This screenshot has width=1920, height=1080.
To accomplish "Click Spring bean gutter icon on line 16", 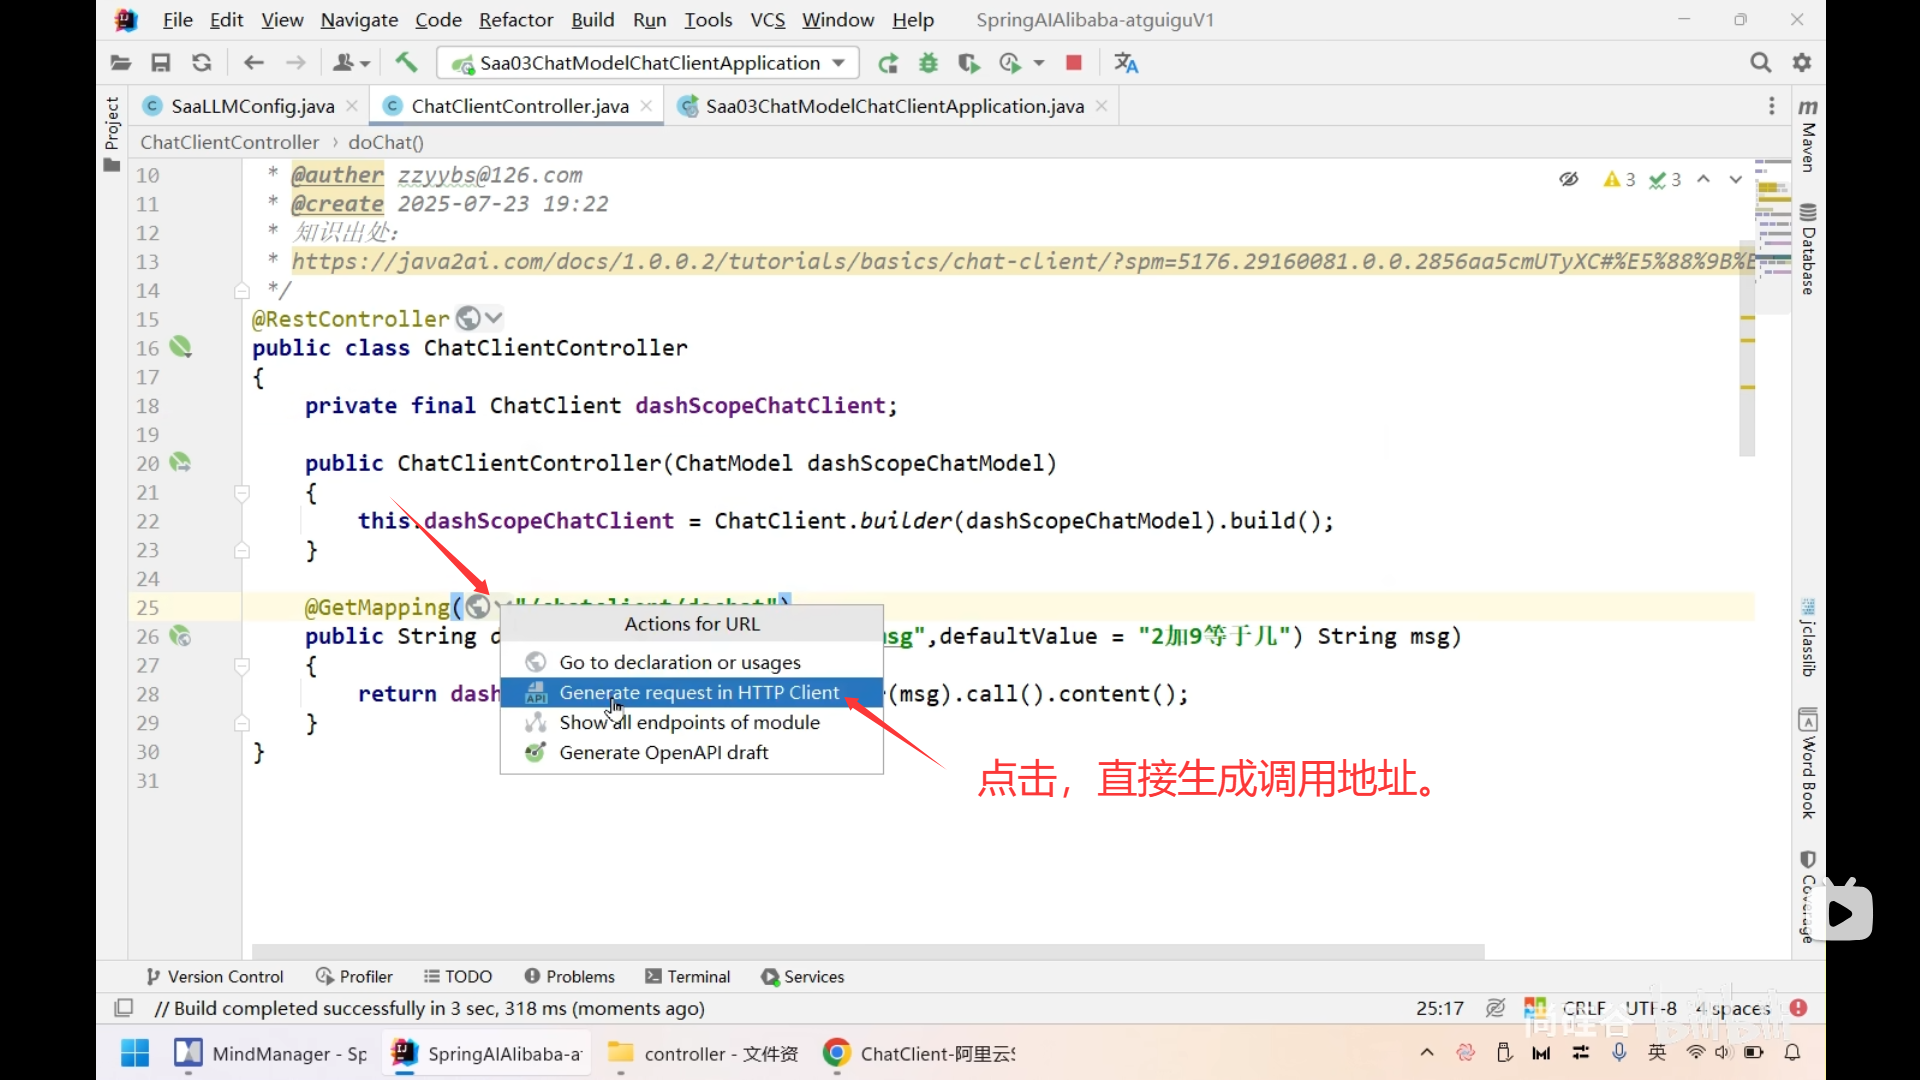I will (x=180, y=347).
